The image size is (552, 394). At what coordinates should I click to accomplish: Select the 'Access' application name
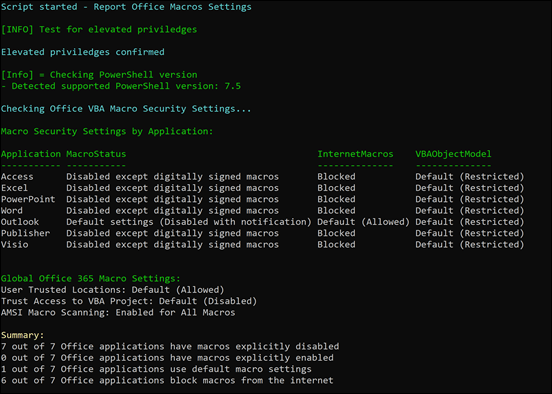click(x=17, y=176)
